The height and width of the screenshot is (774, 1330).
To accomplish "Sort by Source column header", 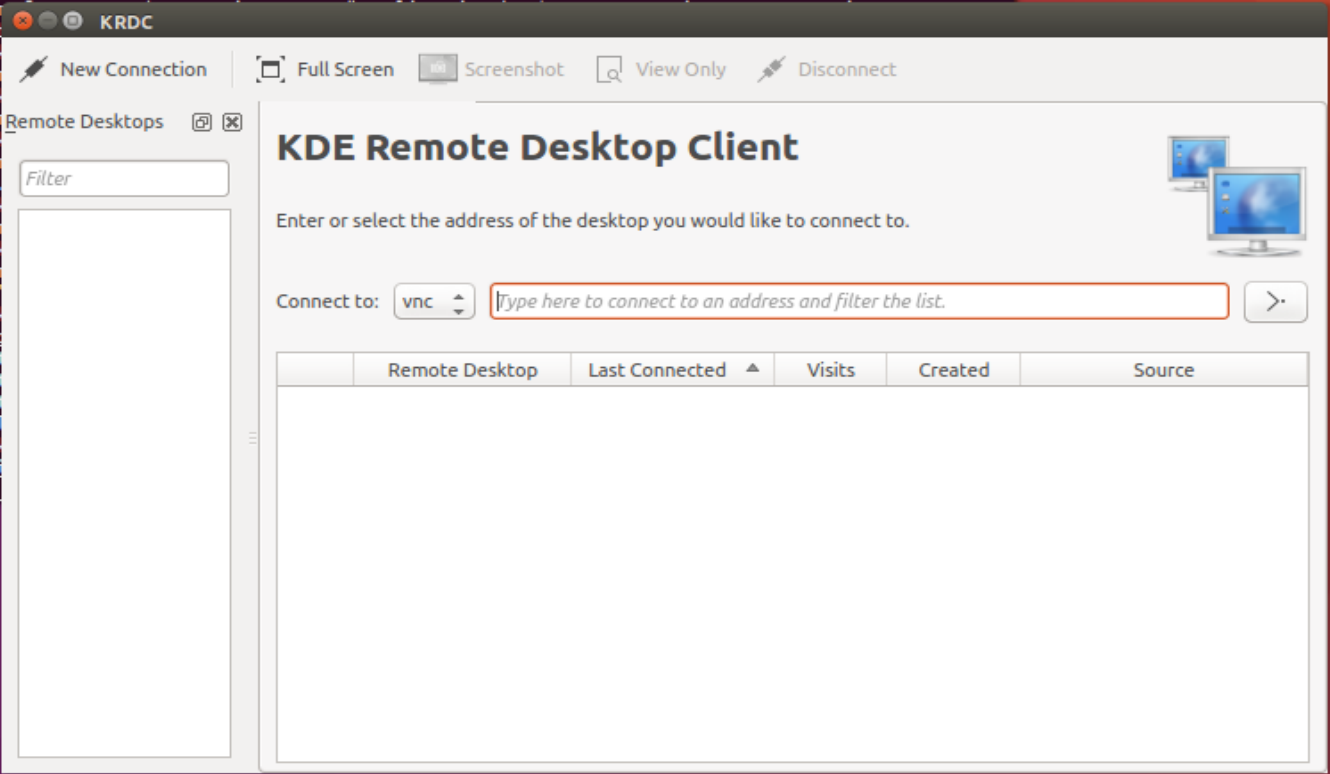I will [x=1164, y=370].
